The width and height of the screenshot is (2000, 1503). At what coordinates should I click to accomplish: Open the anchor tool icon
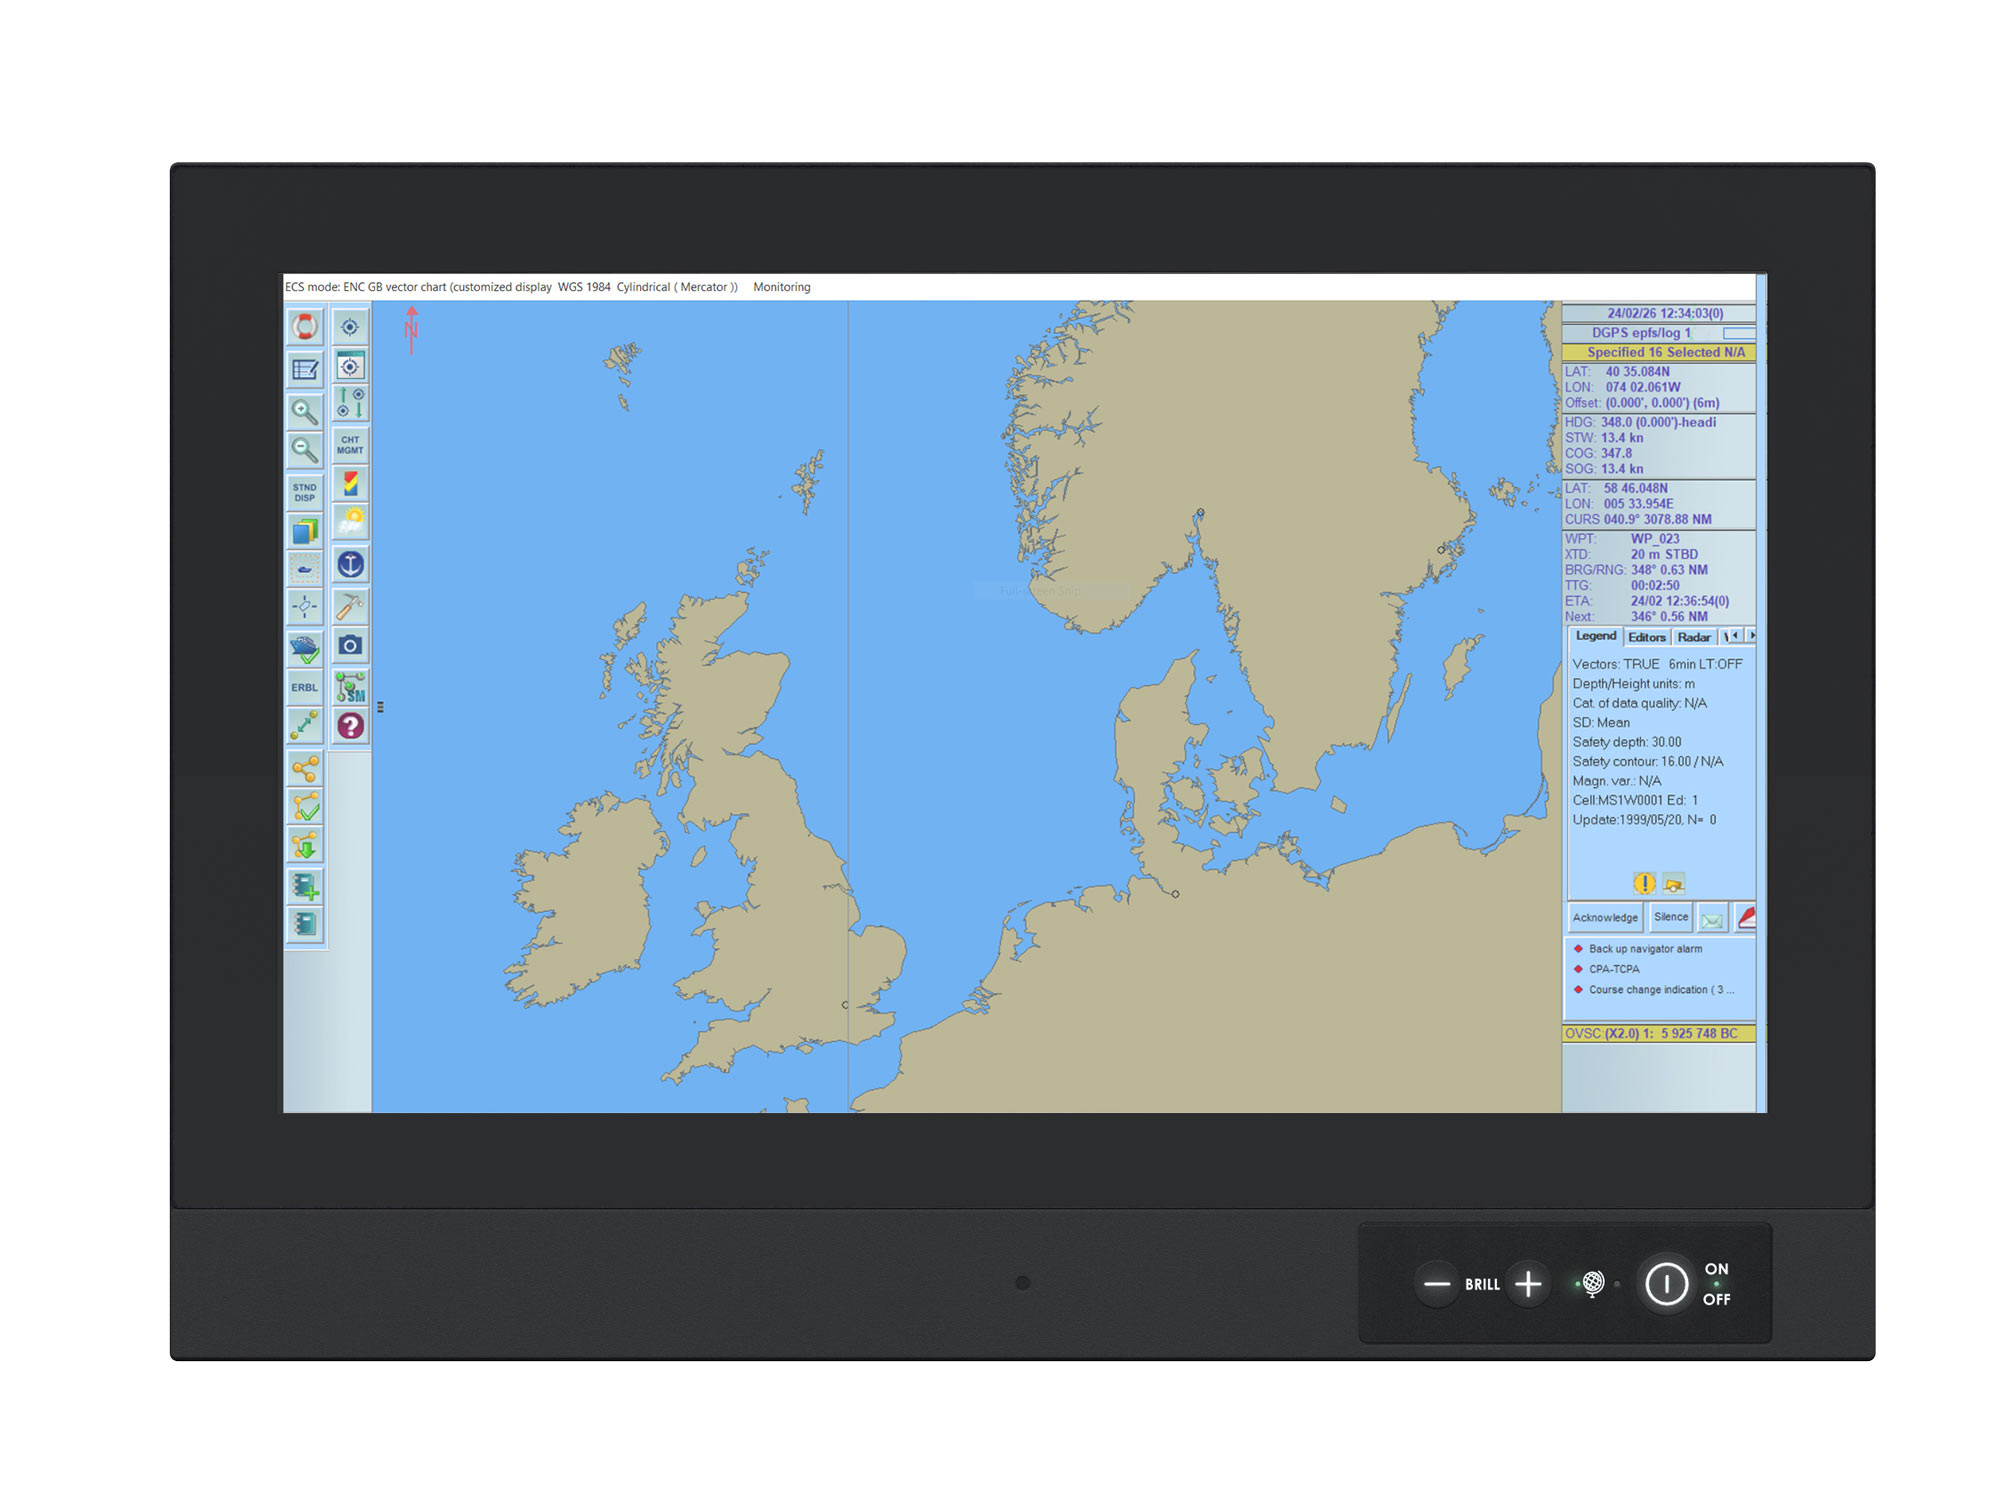350,565
